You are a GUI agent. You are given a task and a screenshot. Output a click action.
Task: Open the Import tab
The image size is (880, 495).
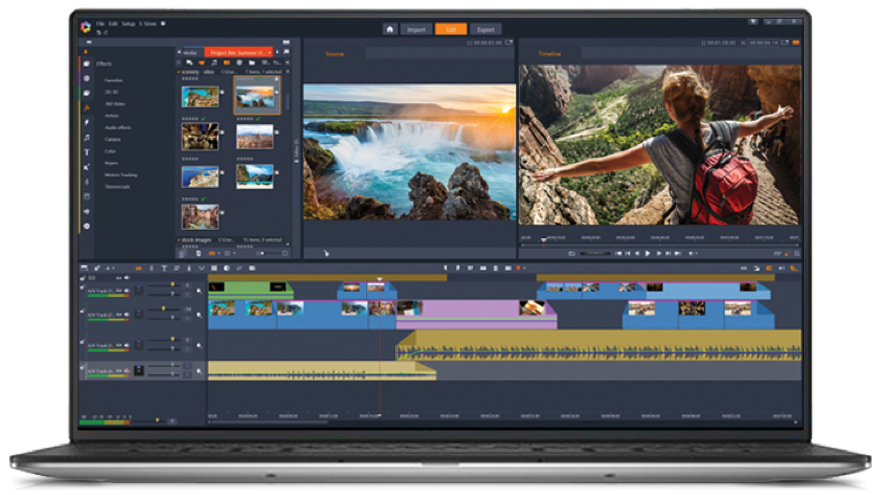coord(415,29)
